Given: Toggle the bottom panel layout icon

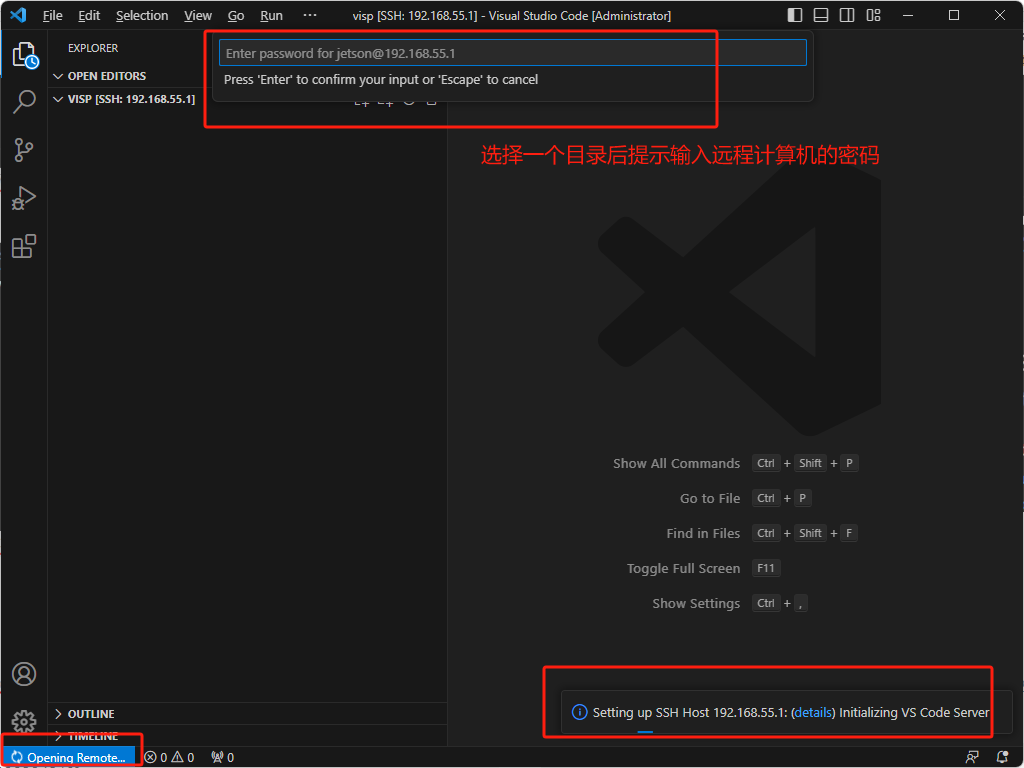Looking at the screenshot, I should click(821, 15).
